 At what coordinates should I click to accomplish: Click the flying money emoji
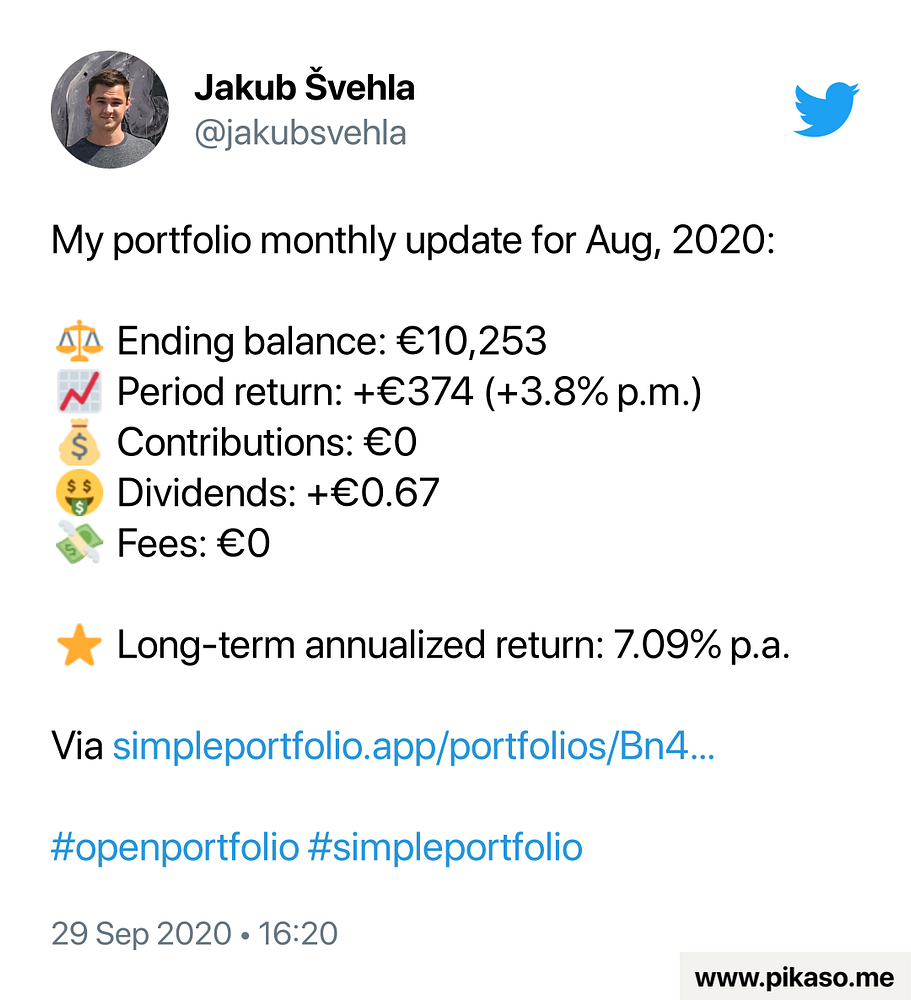pyautogui.click(x=79, y=543)
